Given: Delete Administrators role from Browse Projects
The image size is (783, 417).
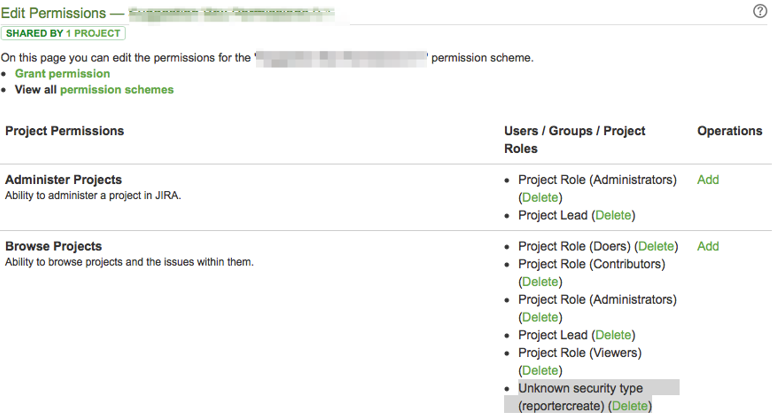Looking at the screenshot, I should coord(540,317).
